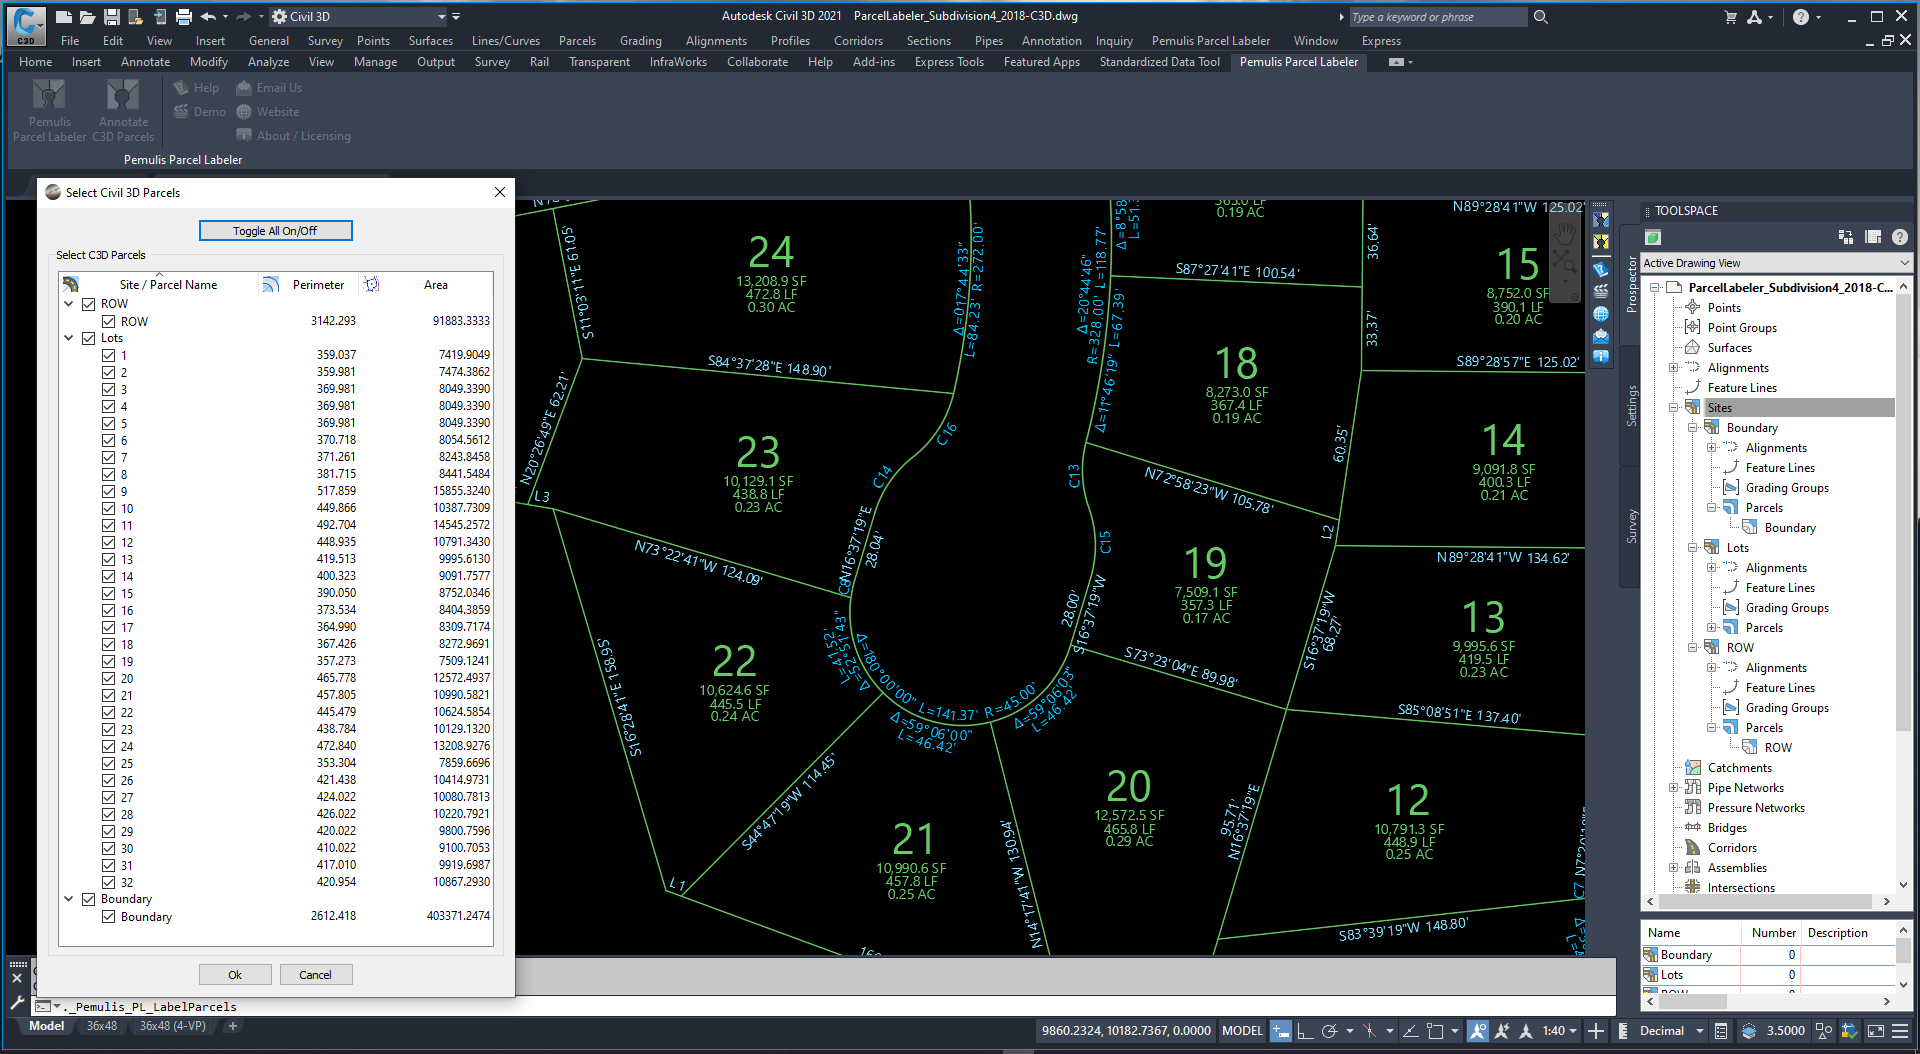
Task: Uncheck the Lot 10 parcel checkbox
Action: click(x=108, y=508)
